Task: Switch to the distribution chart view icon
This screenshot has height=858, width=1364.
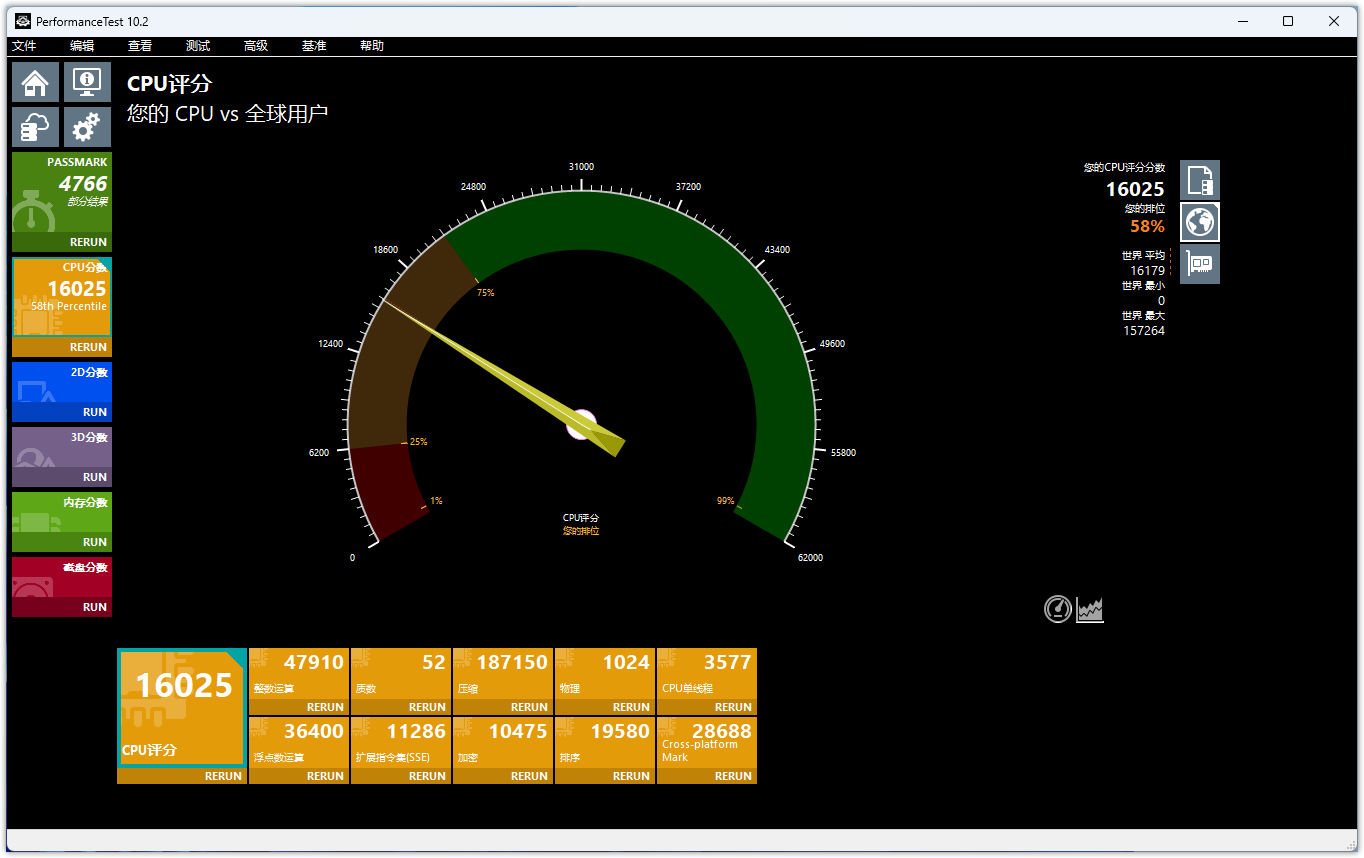Action: pos(1090,609)
